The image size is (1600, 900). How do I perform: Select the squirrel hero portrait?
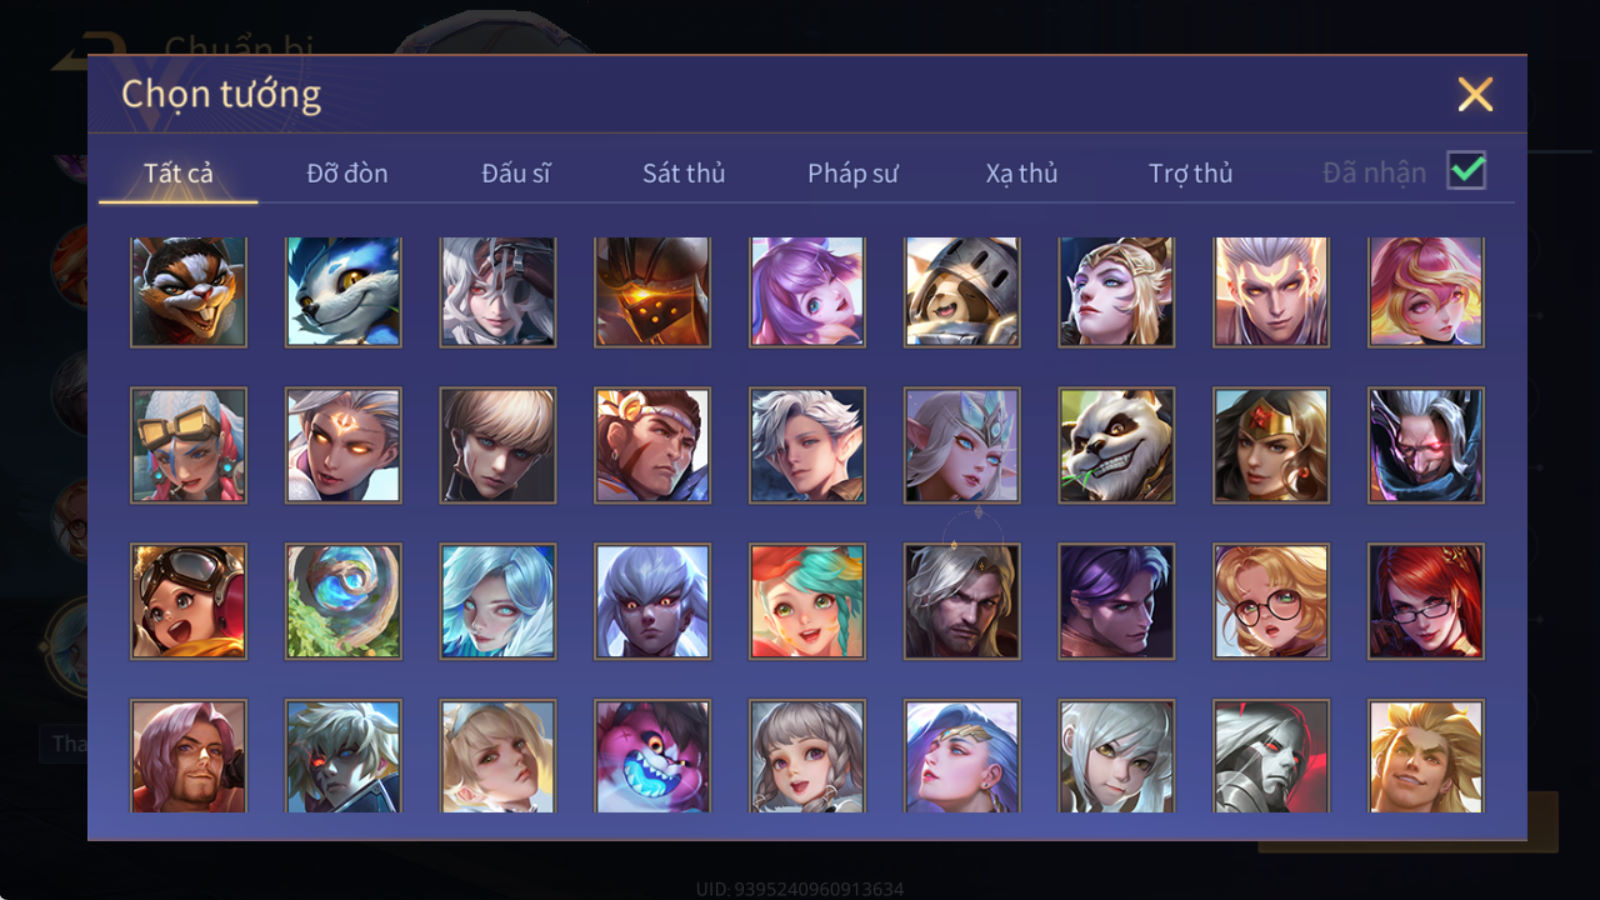(x=188, y=292)
